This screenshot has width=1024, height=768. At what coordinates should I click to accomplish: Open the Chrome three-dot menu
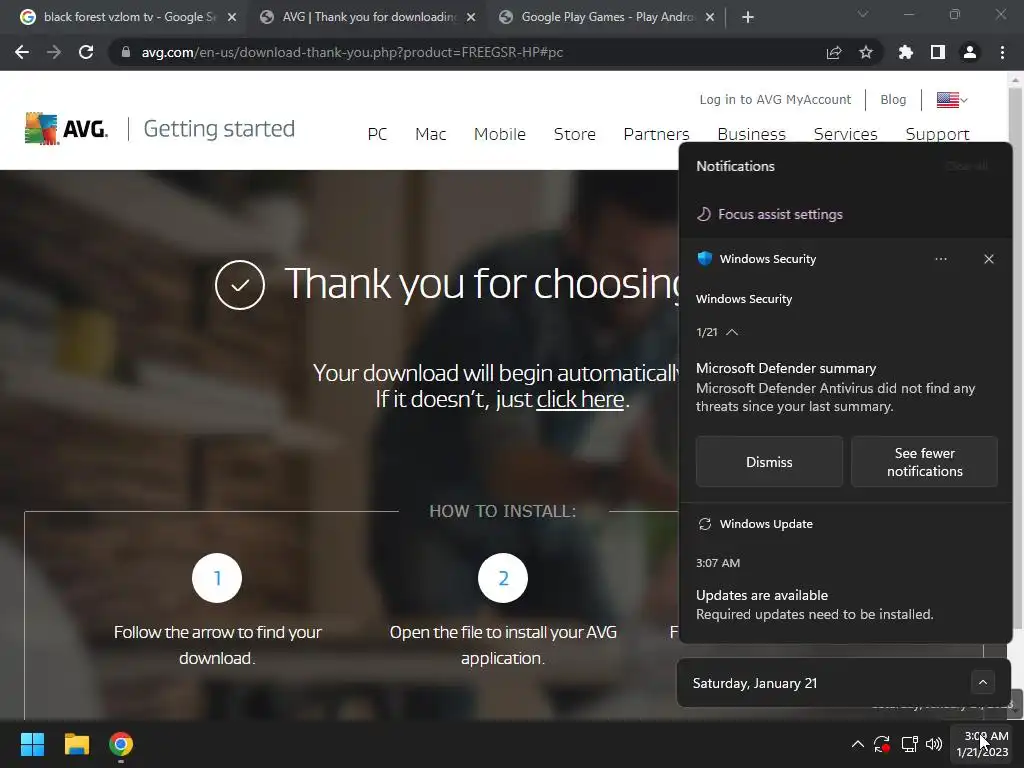pos(1002,52)
